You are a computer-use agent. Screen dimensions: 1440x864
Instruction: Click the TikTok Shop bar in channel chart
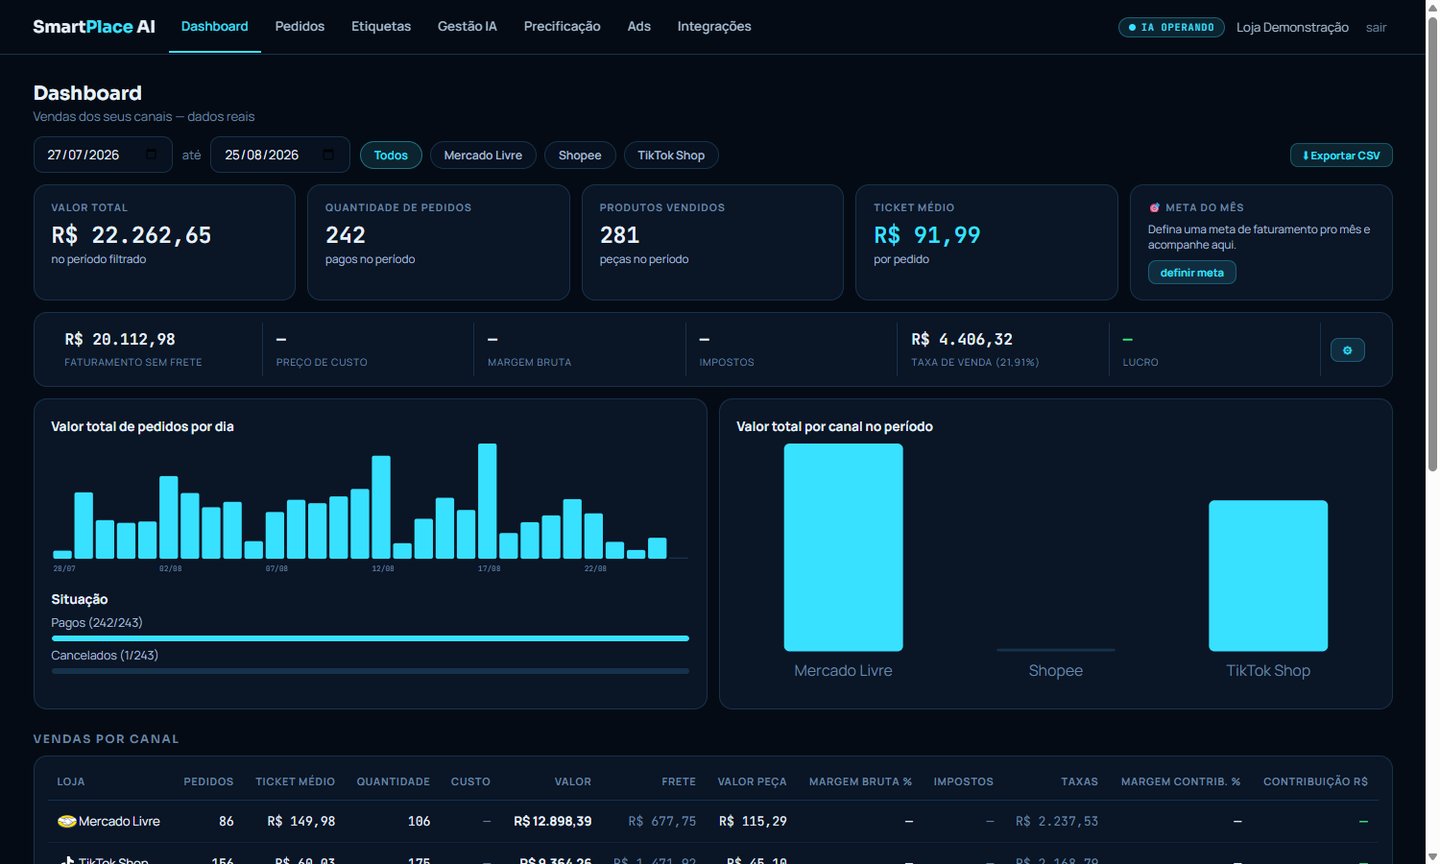[x=1268, y=575]
